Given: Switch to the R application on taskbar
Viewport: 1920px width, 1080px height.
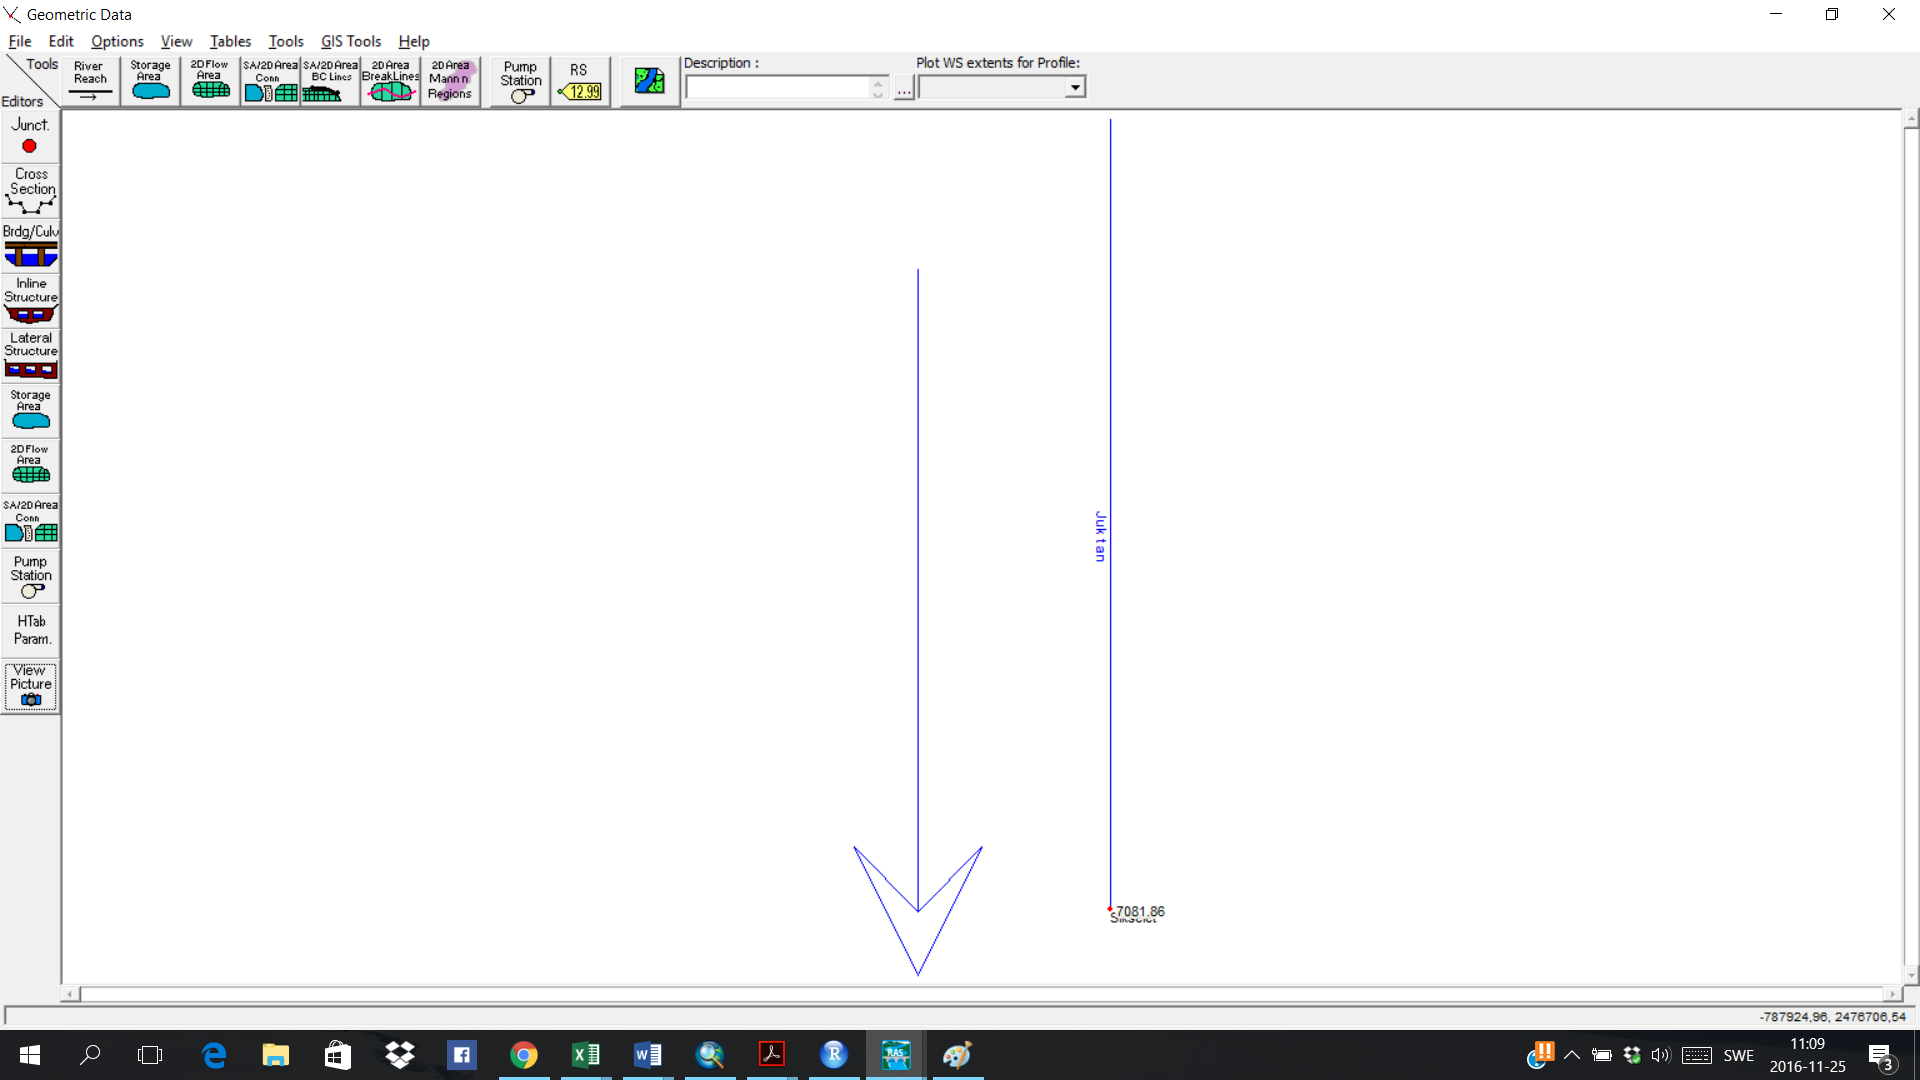Looking at the screenshot, I should click(x=834, y=1055).
